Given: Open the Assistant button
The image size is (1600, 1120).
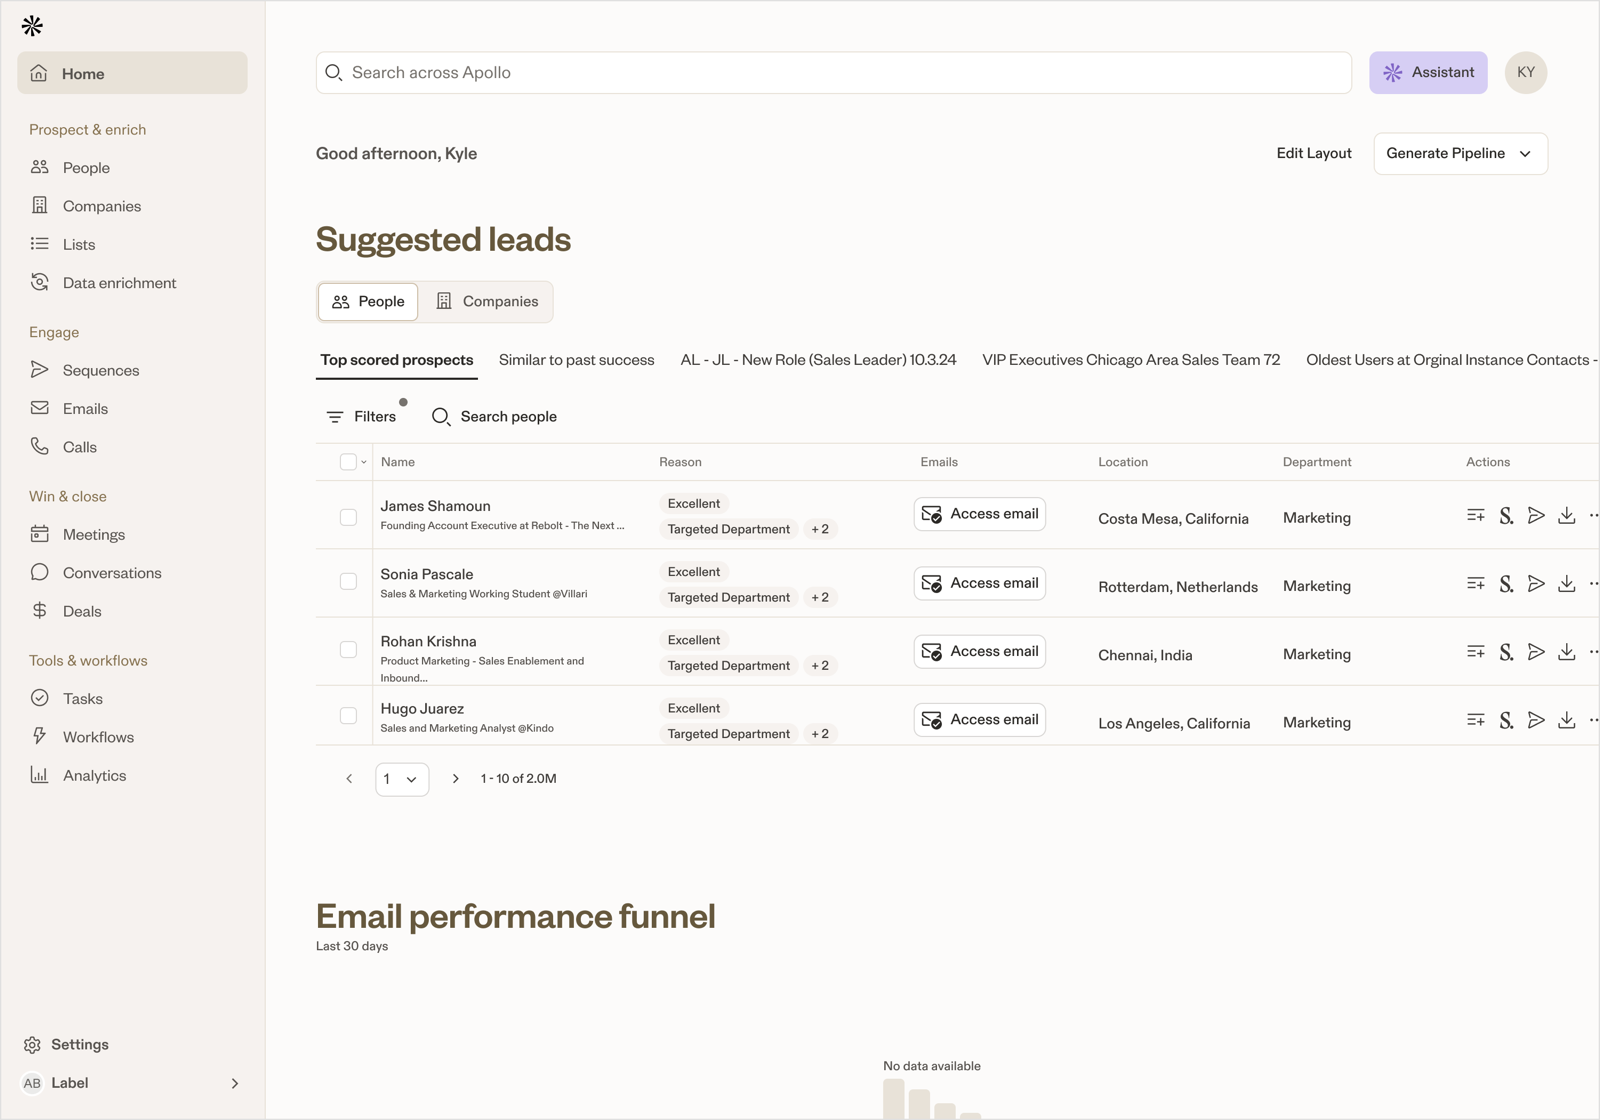Looking at the screenshot, I should tap(1428, 73).
